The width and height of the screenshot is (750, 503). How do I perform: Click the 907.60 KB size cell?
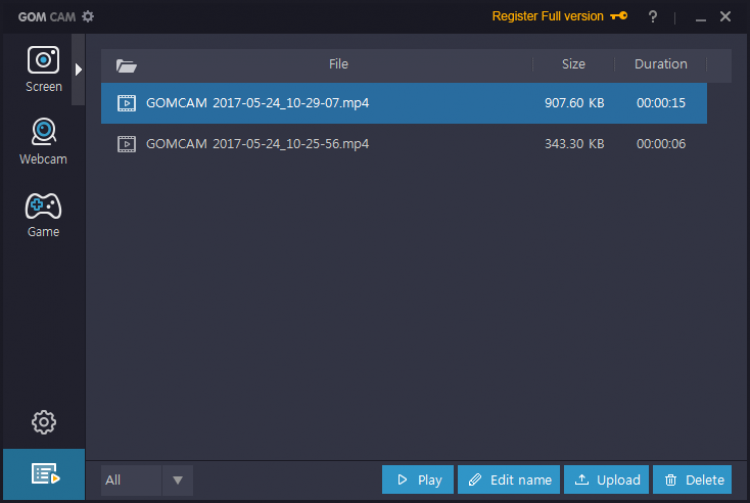pyautogui.click(x=574, y=103)
